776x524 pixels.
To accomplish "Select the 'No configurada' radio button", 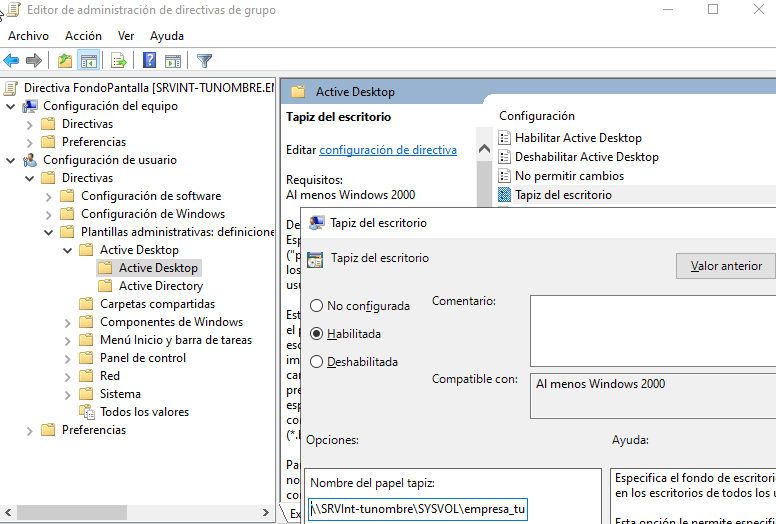I will click(317, 306).
